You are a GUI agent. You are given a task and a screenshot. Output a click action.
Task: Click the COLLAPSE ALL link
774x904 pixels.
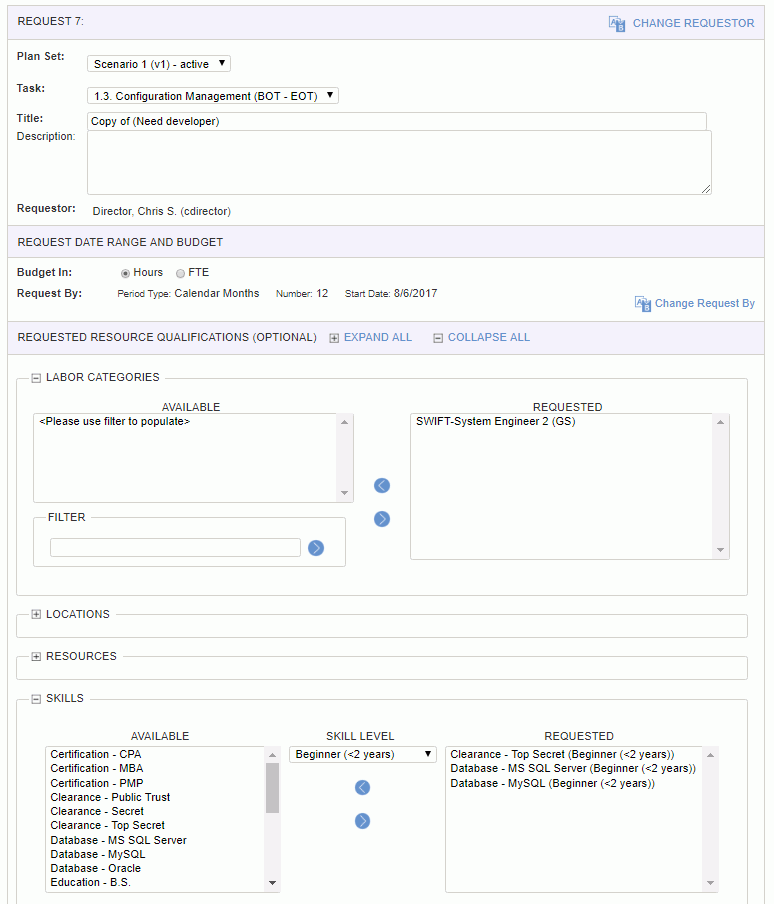[489, 337]
